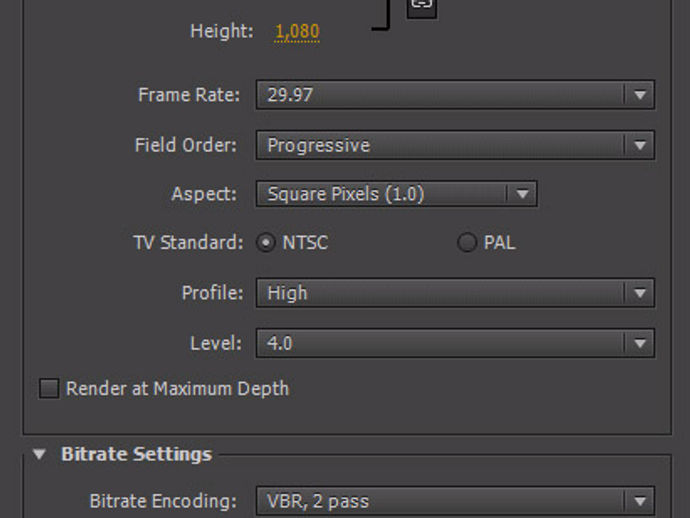Click the Bitrate Settings heading text

[x=136, y=454]
